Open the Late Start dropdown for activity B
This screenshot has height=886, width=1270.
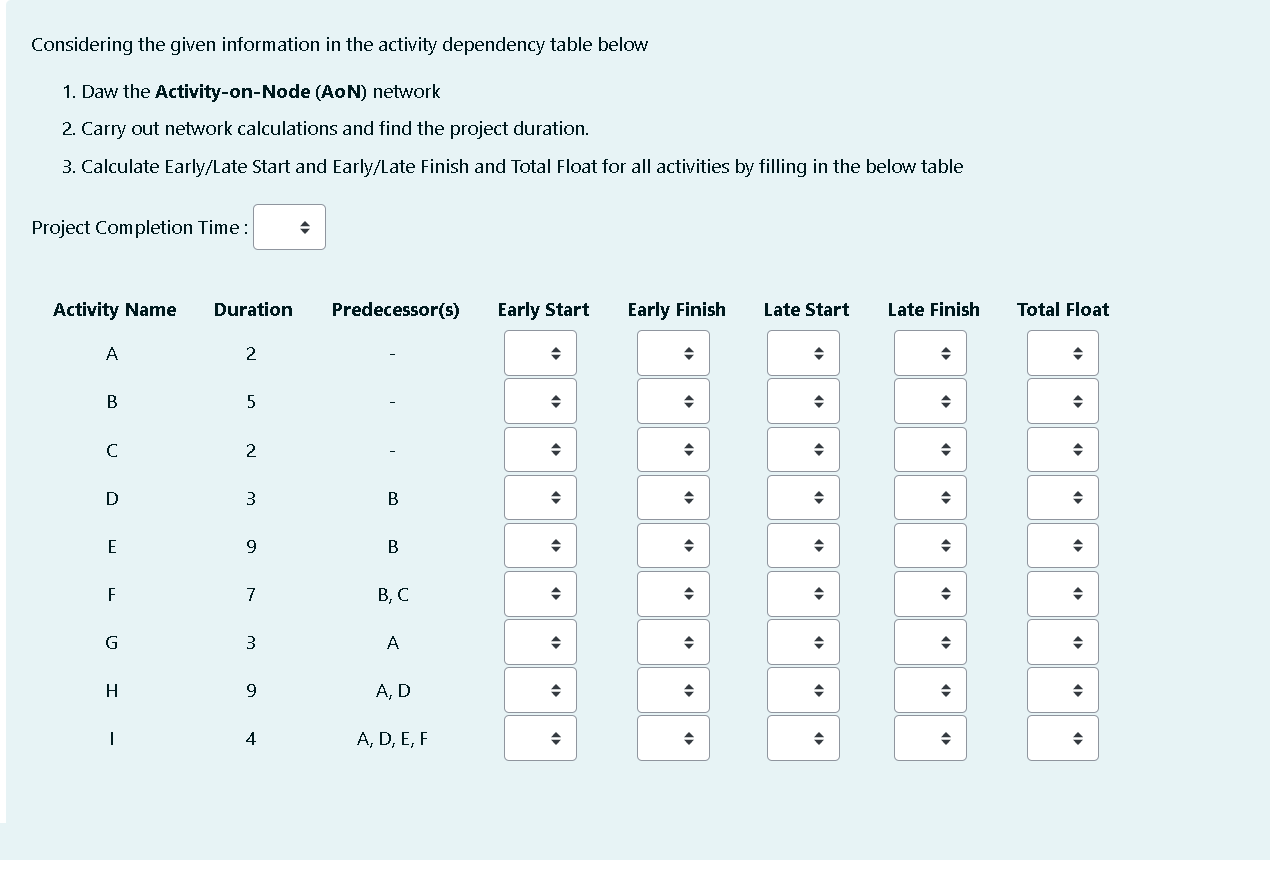click(x=803, y=400)
